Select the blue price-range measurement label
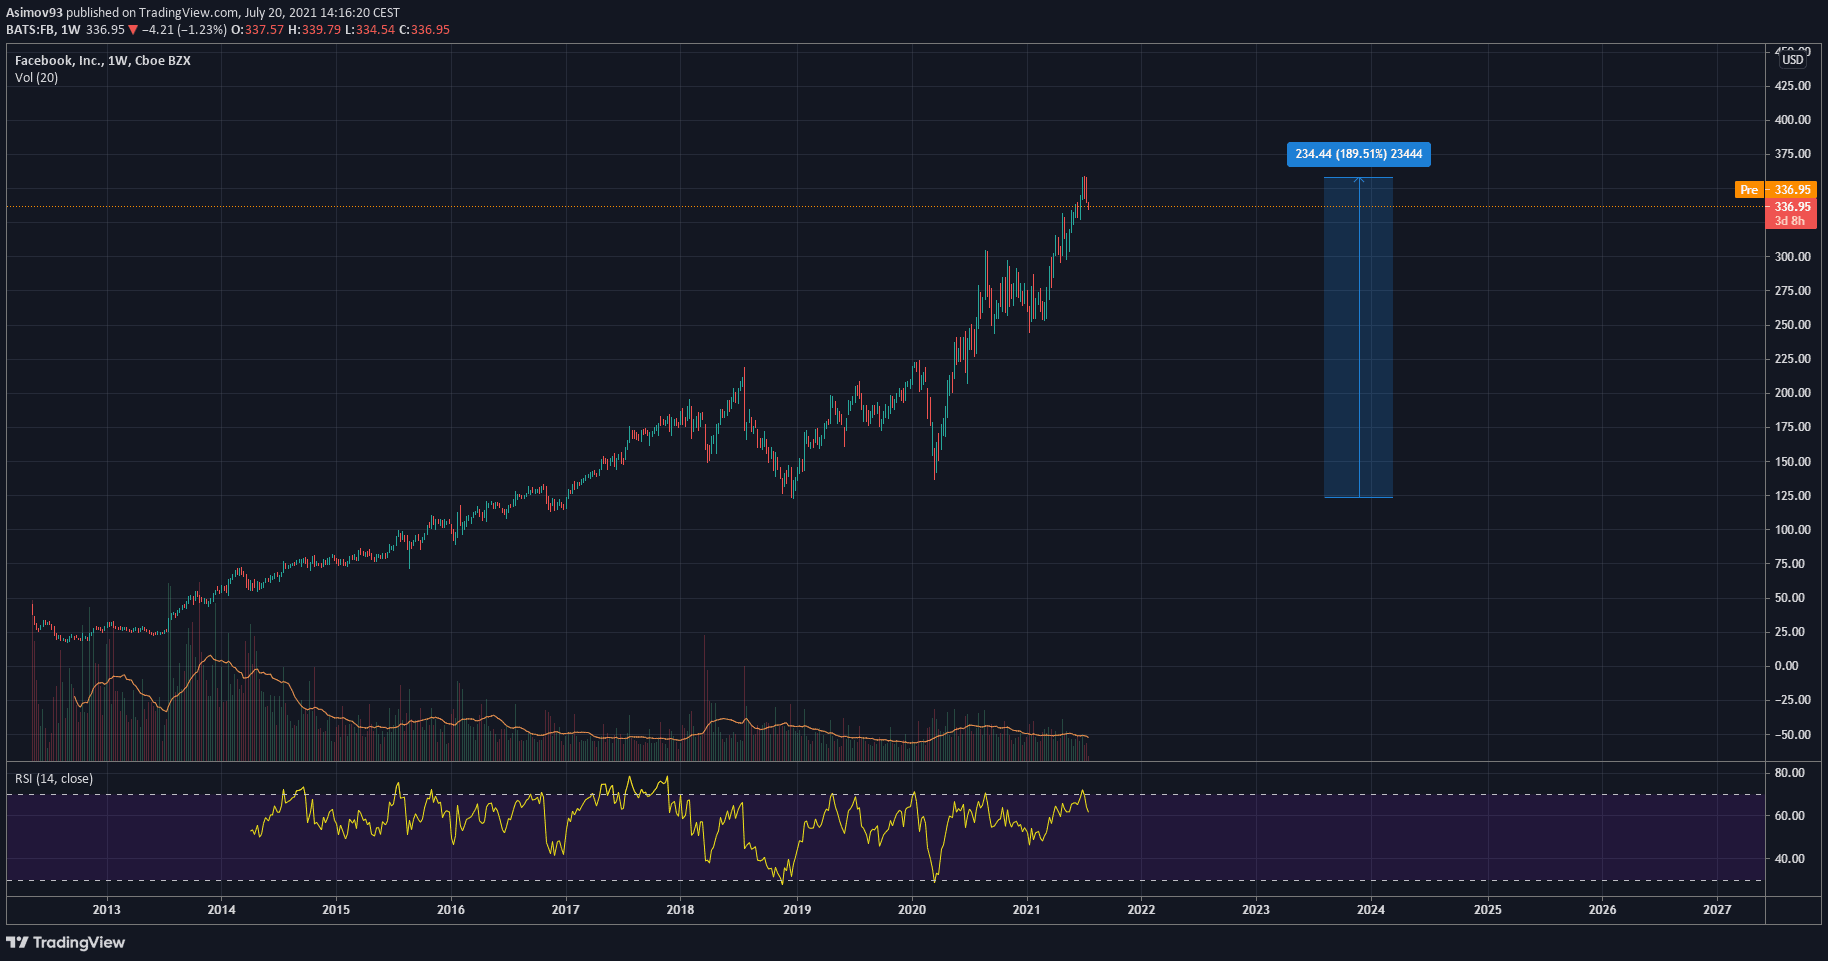 [x=1358, y=154]
